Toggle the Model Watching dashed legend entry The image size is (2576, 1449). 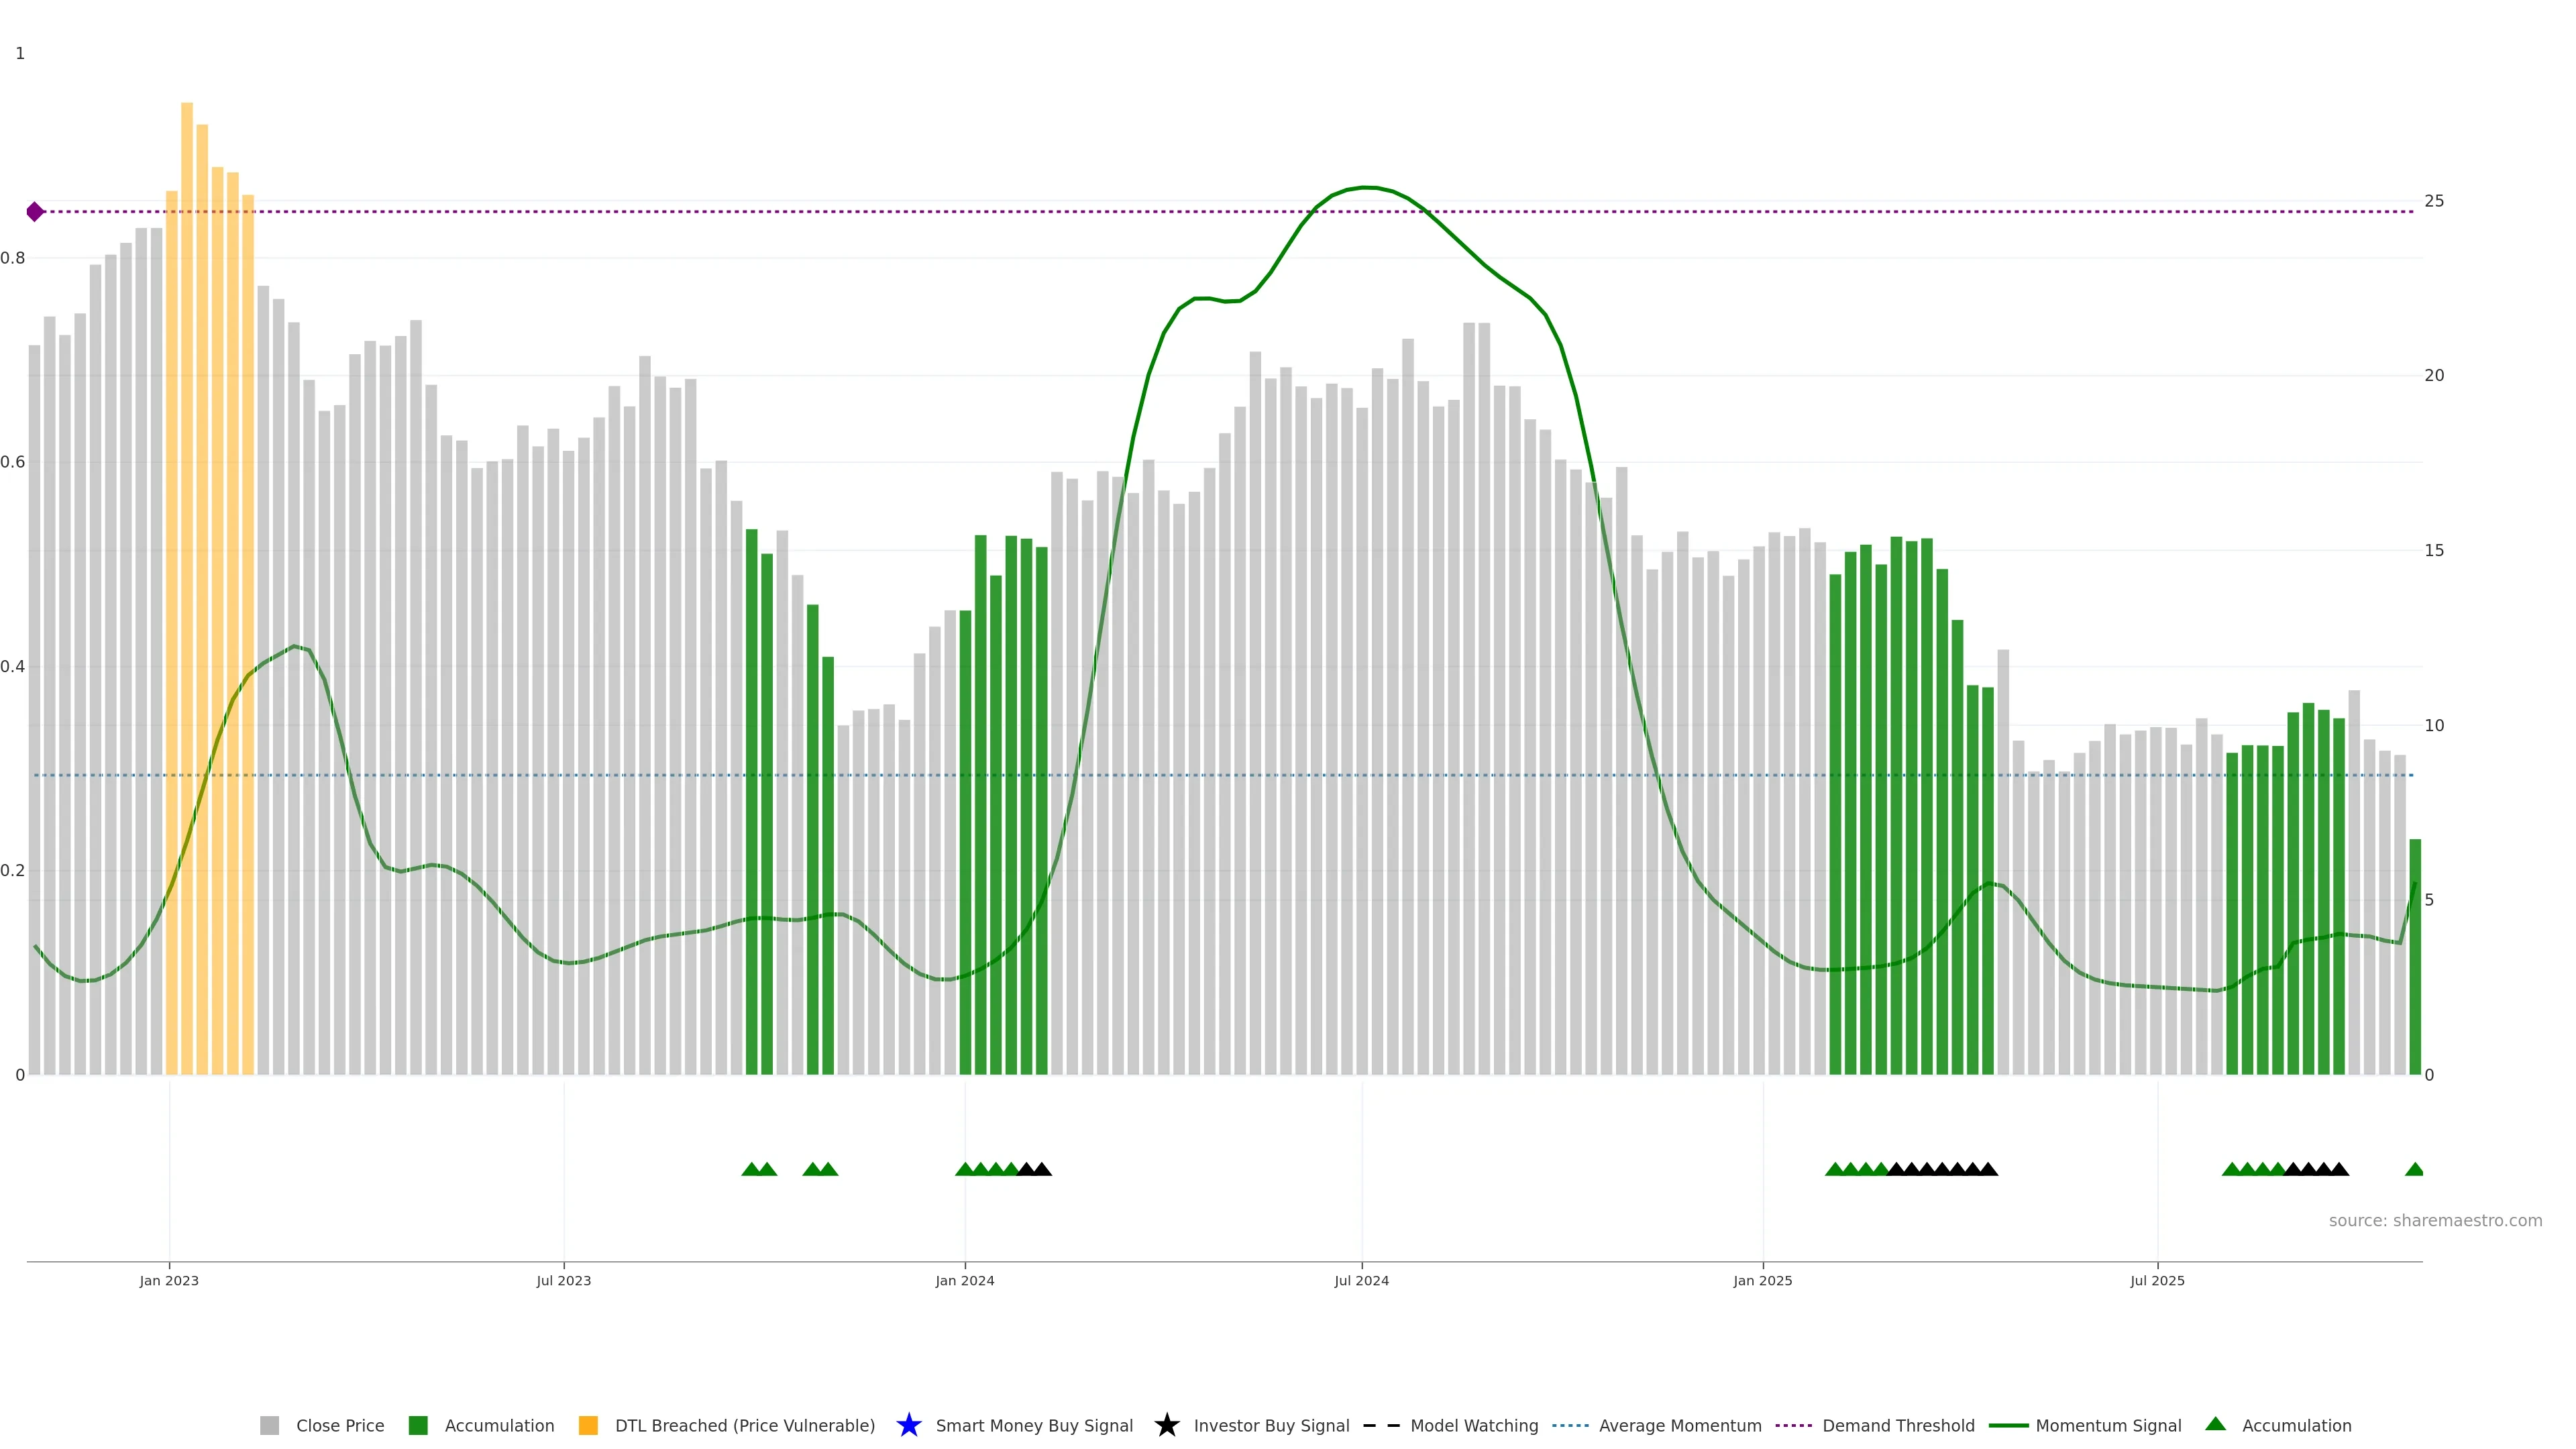point(1473,1425)
